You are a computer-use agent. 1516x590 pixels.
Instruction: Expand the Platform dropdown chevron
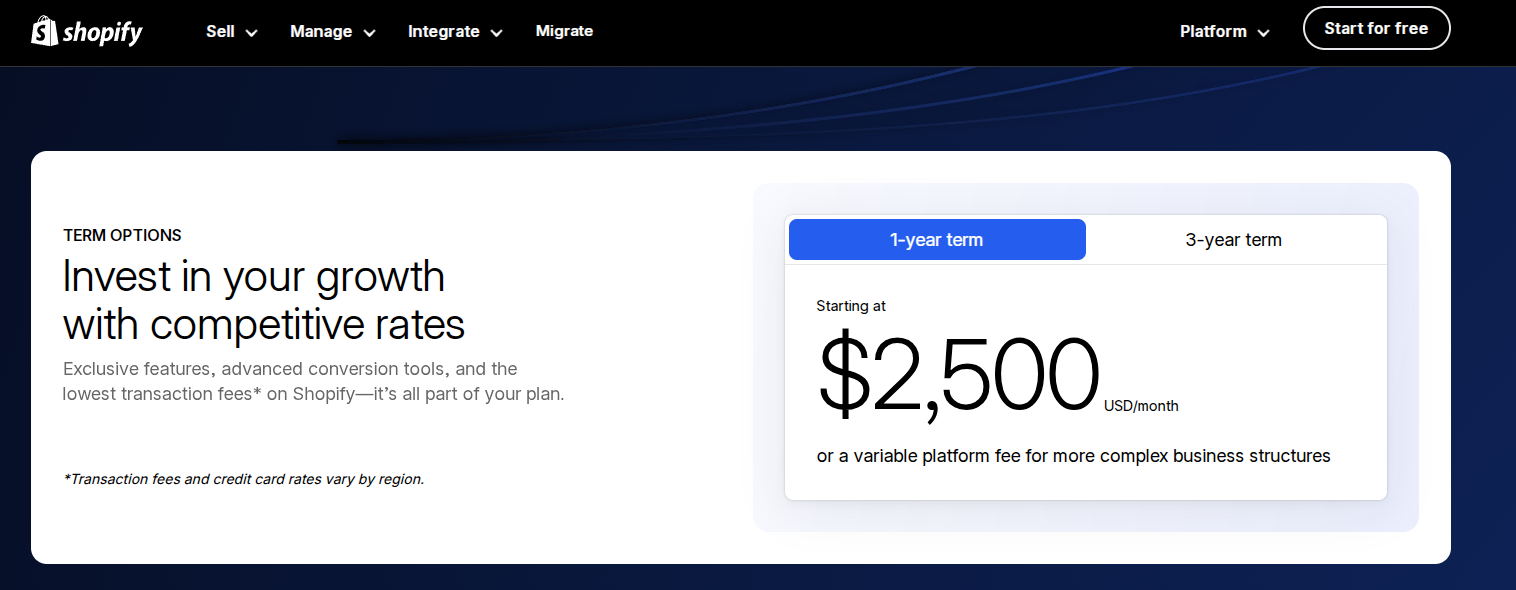pyautogui.click(x=1263, y=33)
